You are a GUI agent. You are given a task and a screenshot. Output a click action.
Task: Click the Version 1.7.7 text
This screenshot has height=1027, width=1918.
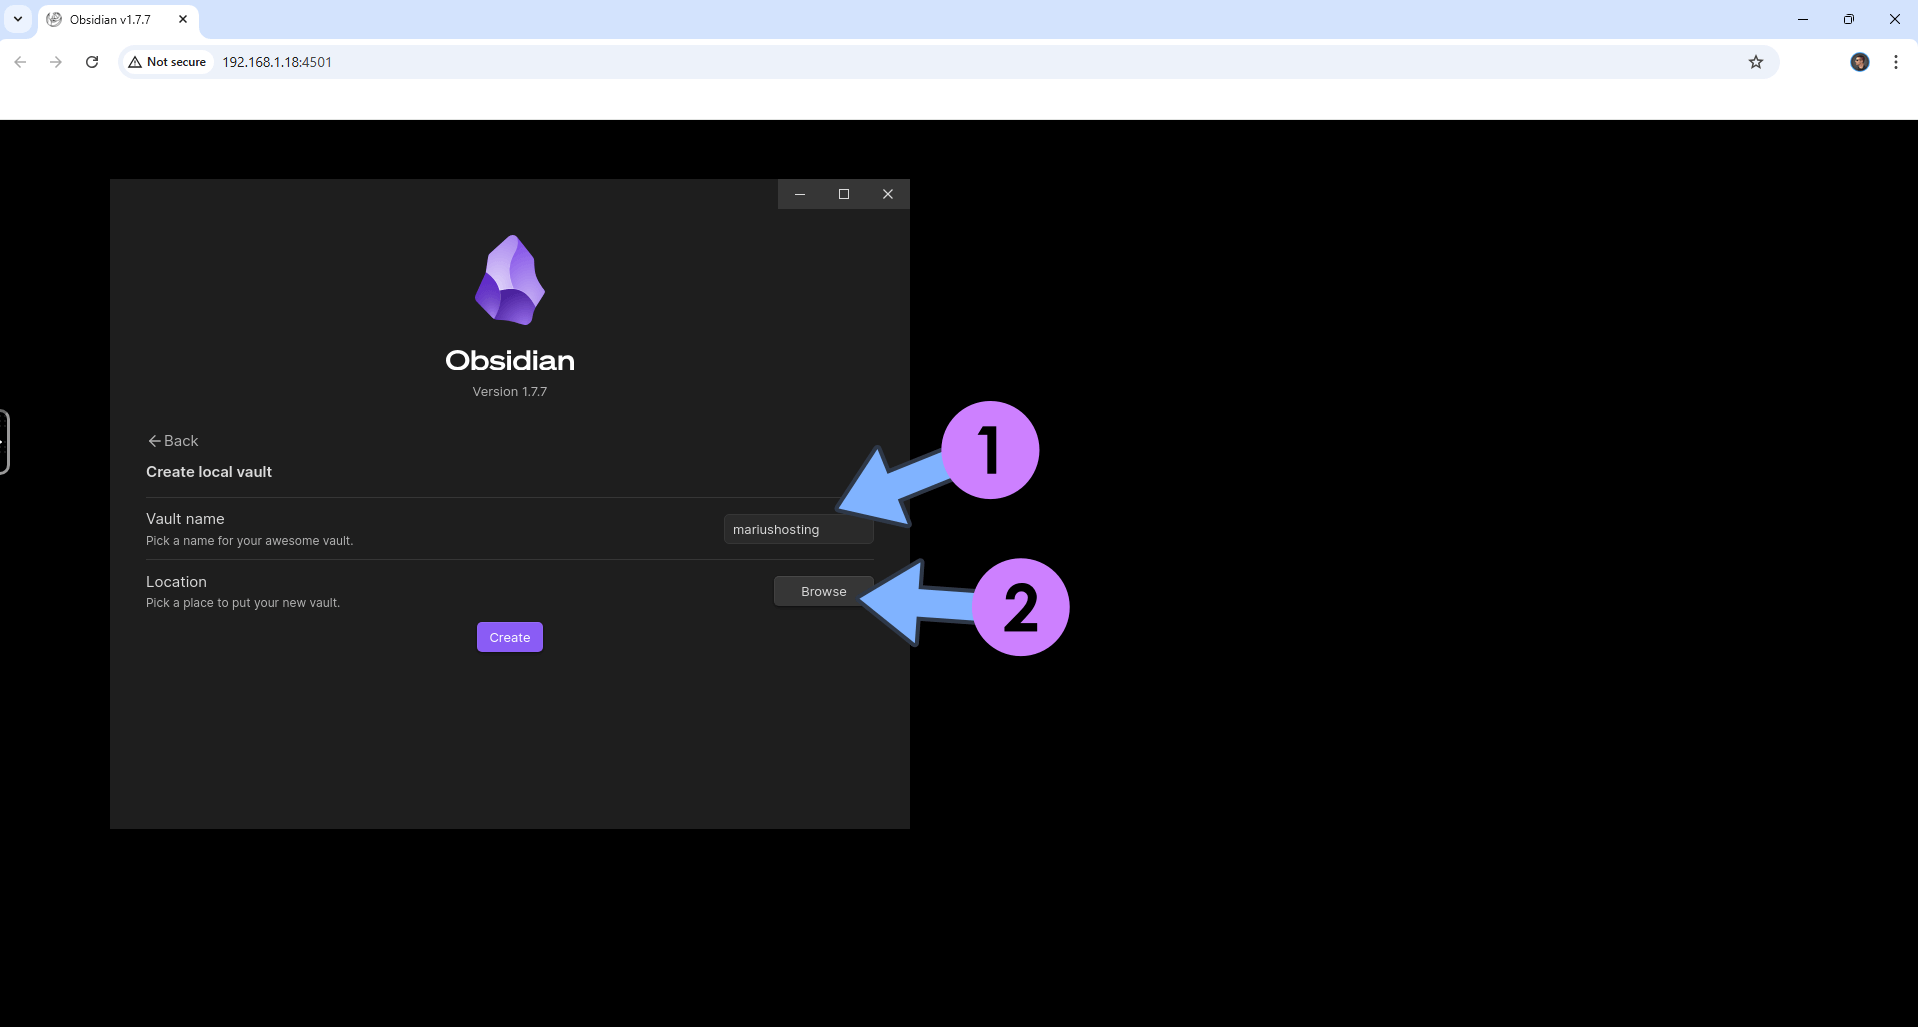coord(510,392)
